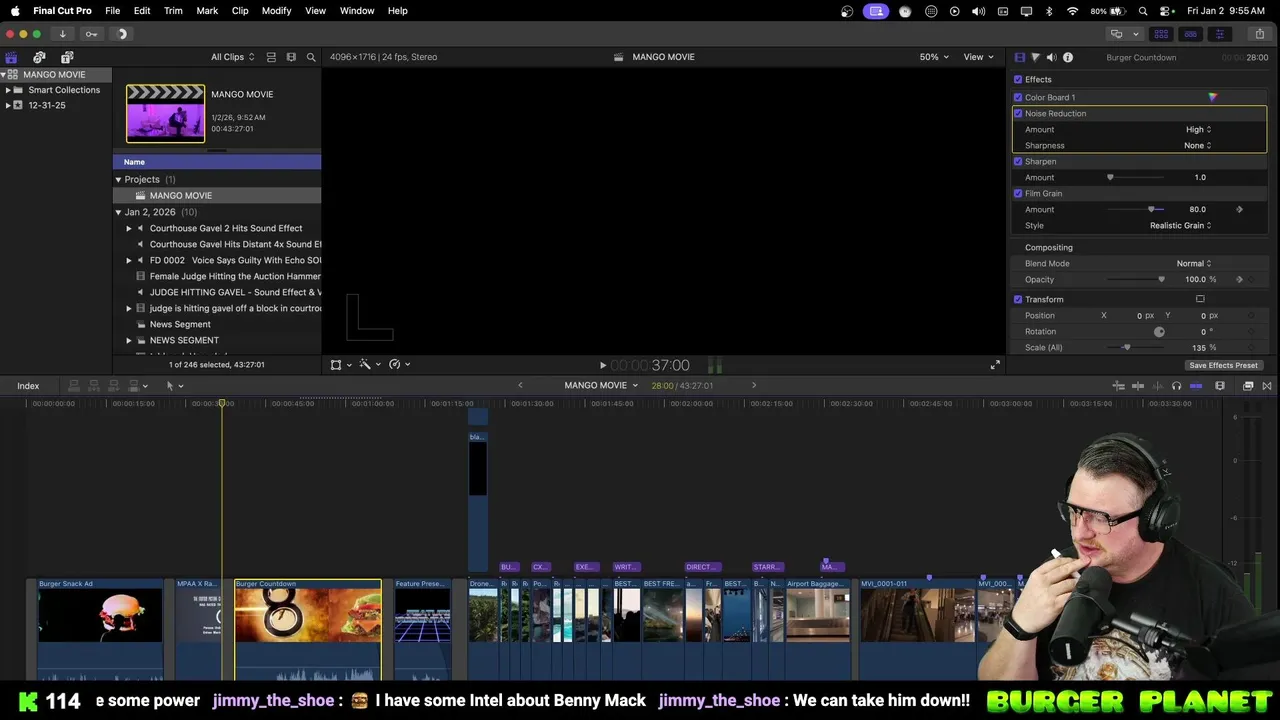The image size is (1280, 720).
Task: Open the Modify menu
Action: click(x=277, y=10)
